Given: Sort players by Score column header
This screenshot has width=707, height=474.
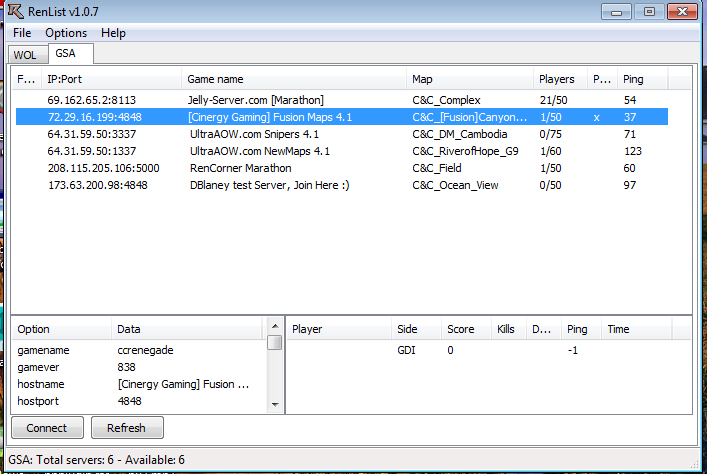Looking at the screenshot, I should click(x=460, y=329).
